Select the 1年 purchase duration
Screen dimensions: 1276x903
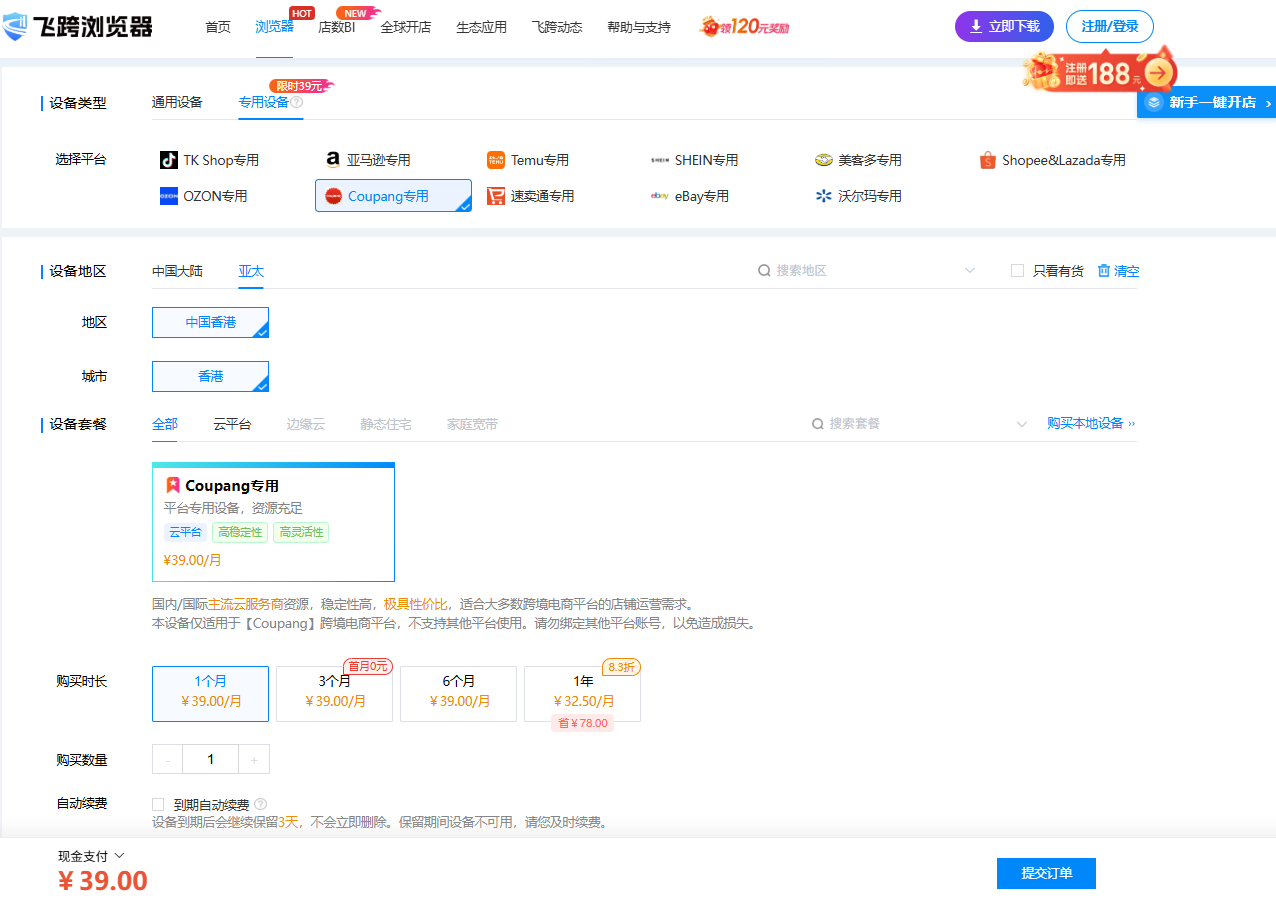point(582,694)
